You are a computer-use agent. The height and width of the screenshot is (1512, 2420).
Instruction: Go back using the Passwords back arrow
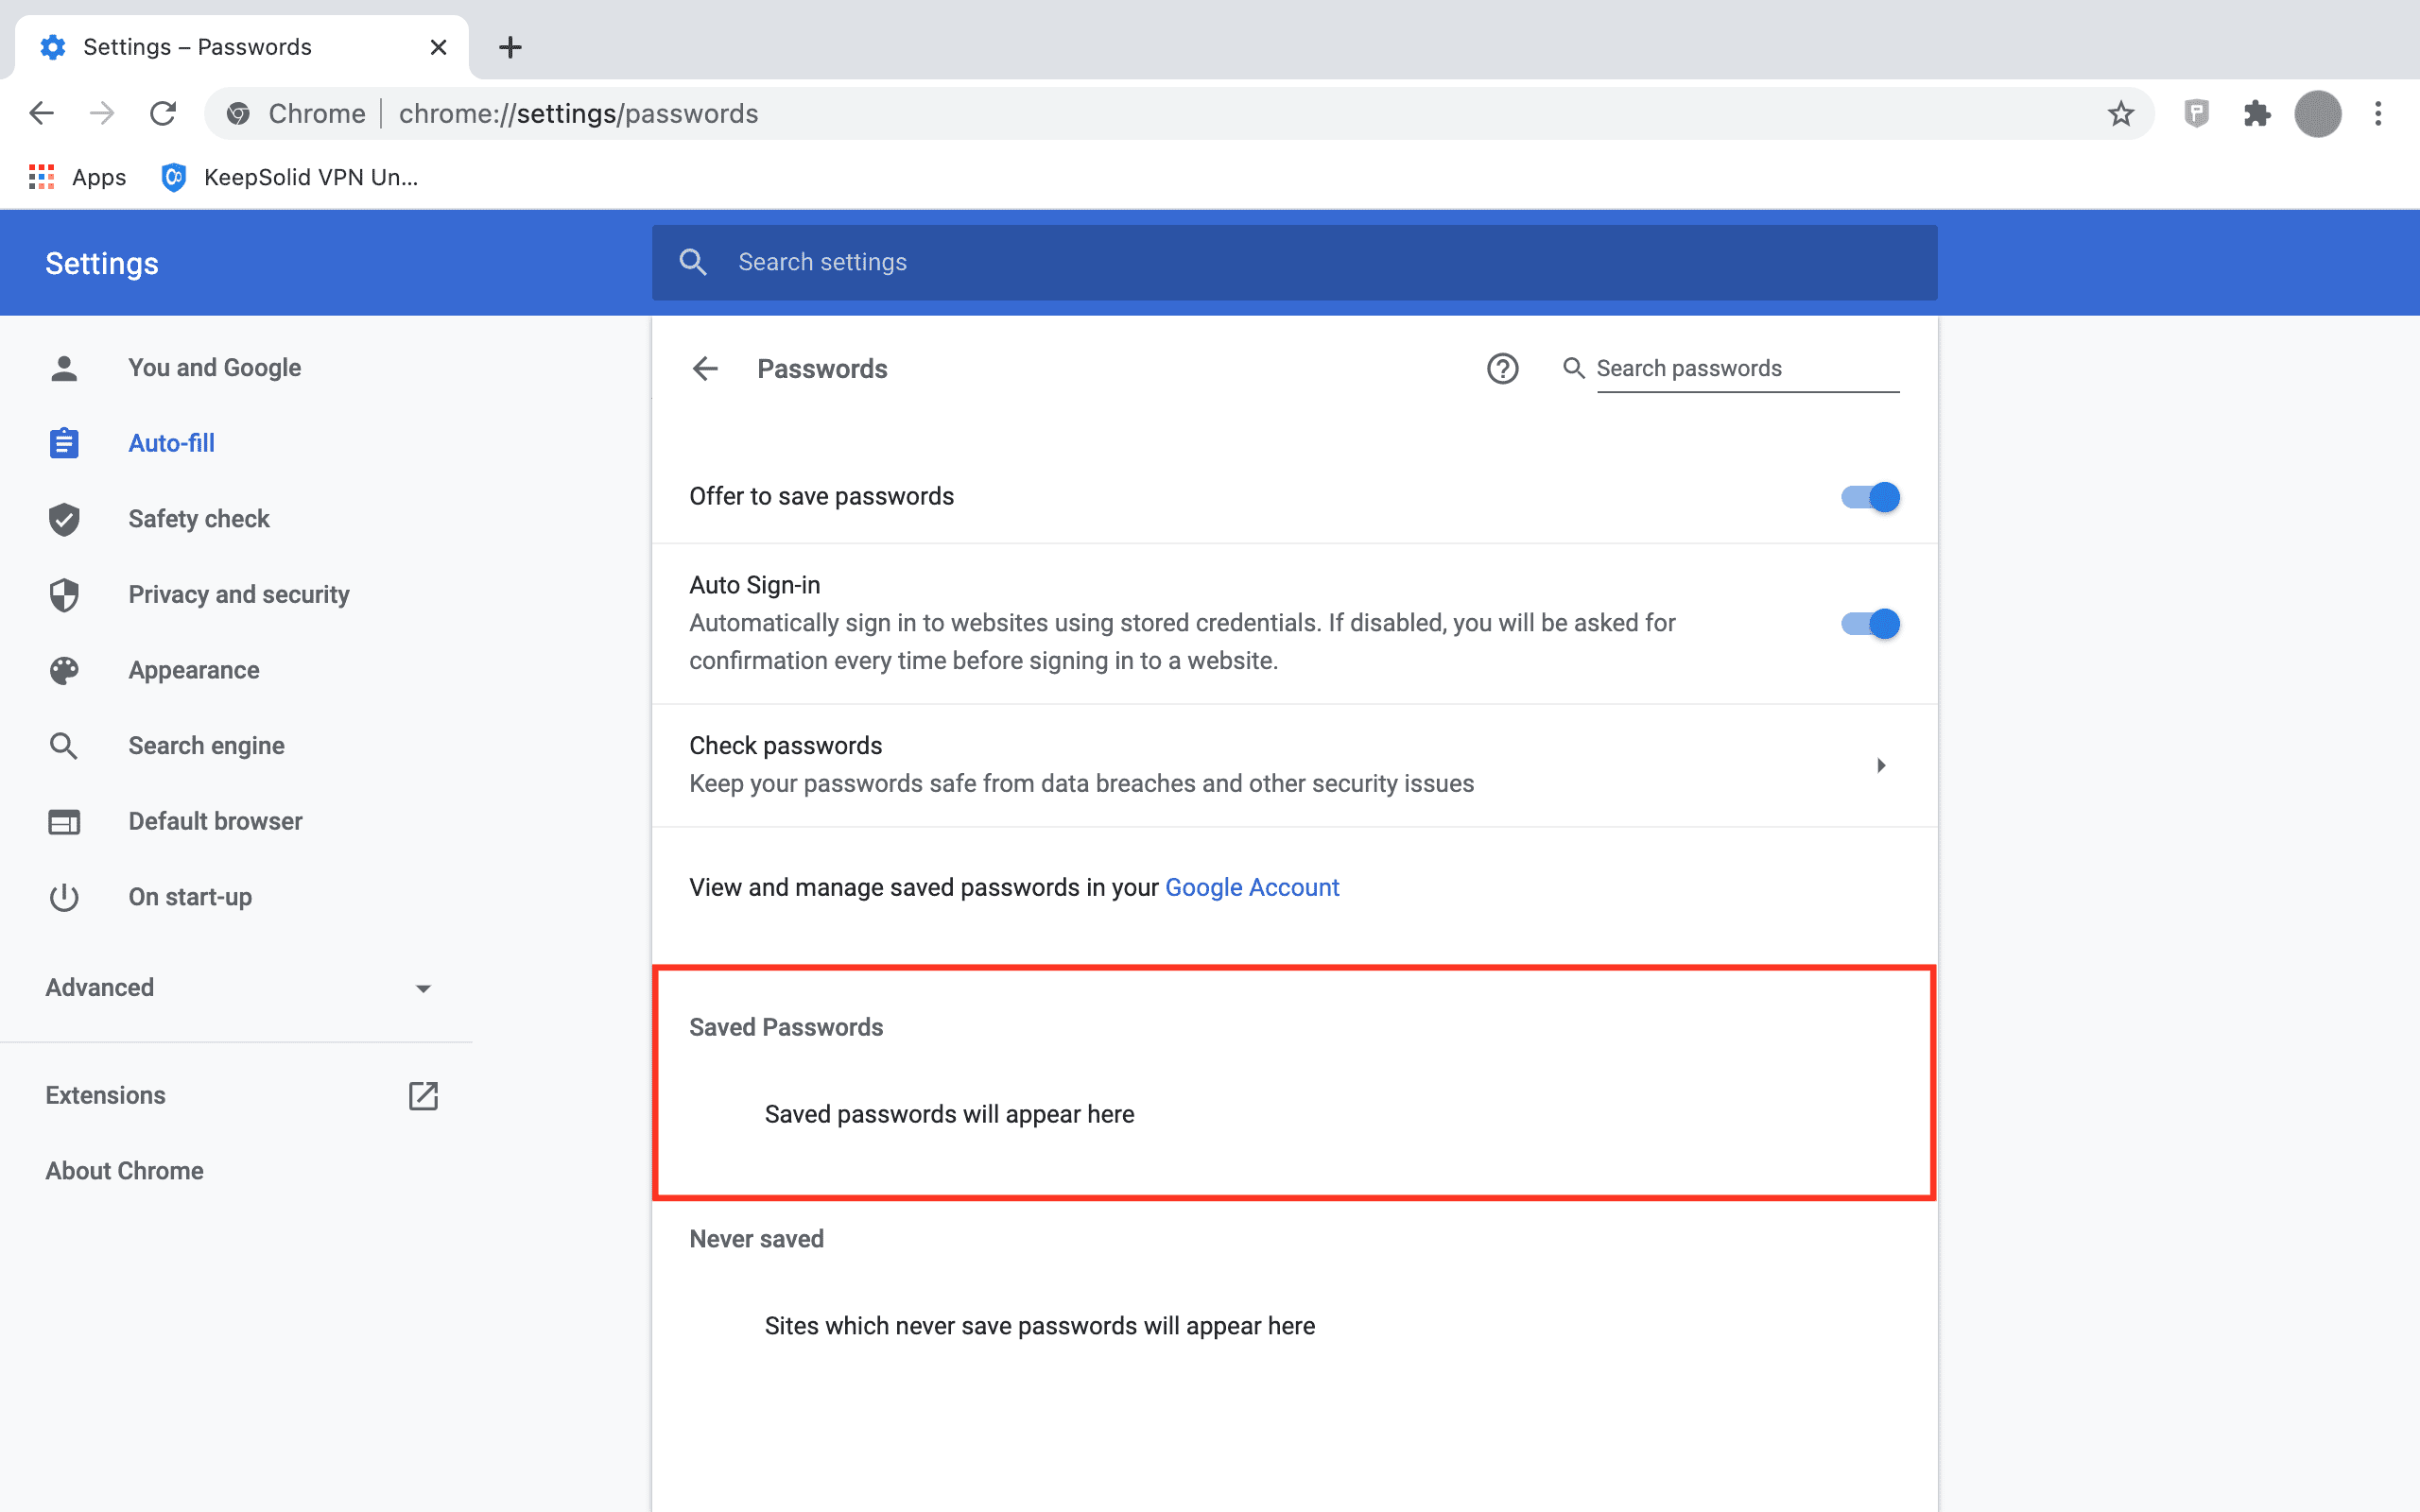[705, 369]
